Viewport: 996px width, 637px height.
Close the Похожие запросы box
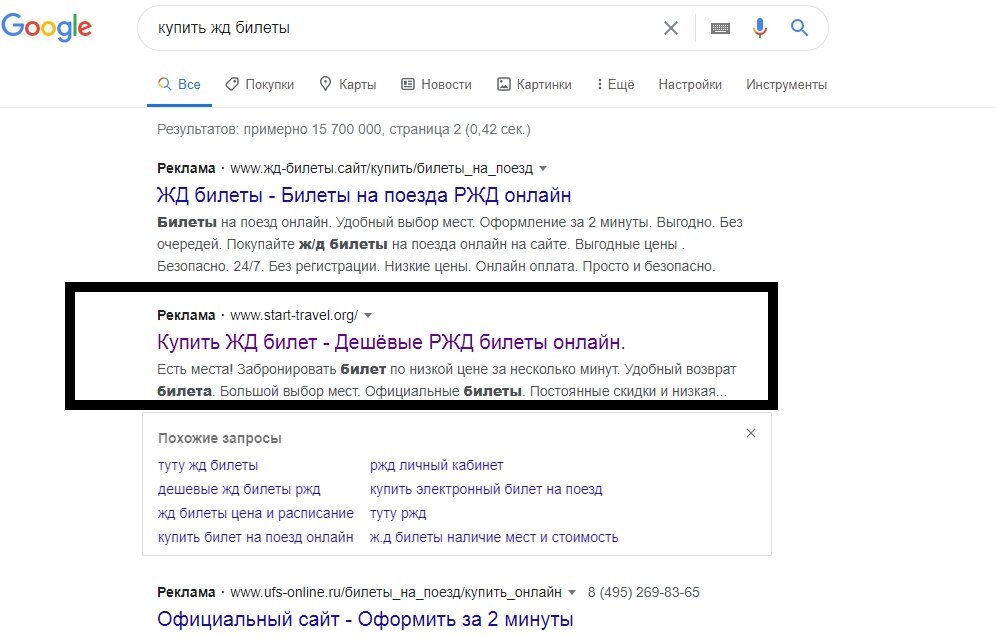click(x=751, y=433)
